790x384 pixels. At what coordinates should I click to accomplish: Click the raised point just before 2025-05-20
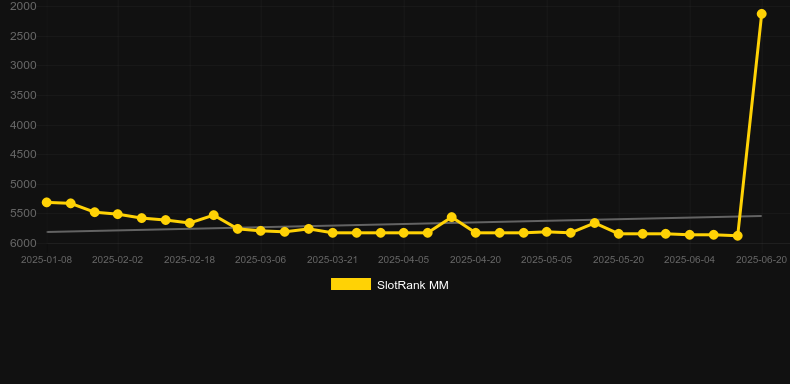595,223
